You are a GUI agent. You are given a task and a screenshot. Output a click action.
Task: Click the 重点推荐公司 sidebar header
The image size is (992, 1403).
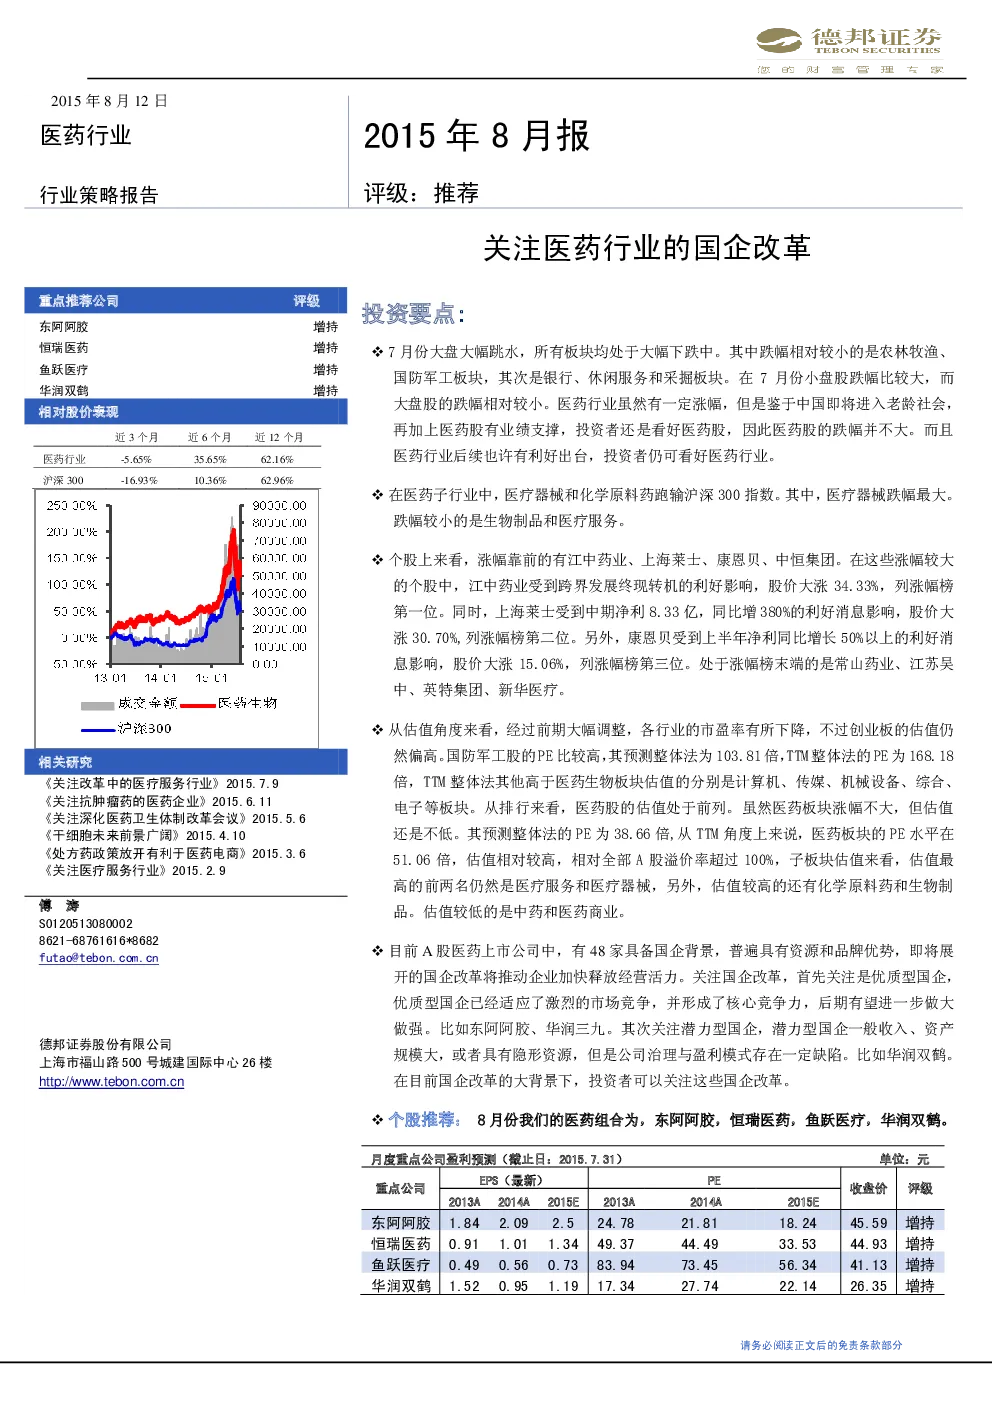tap(79, 301)
